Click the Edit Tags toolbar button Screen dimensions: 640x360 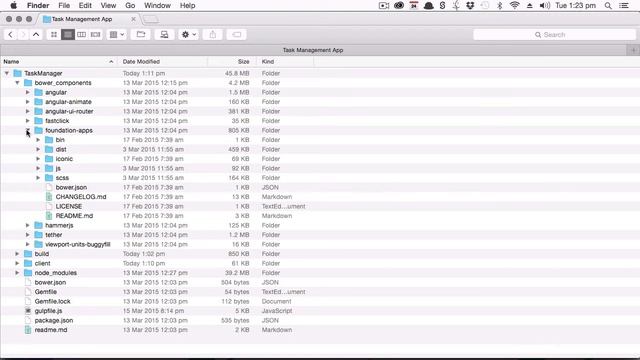click(236, 35)
